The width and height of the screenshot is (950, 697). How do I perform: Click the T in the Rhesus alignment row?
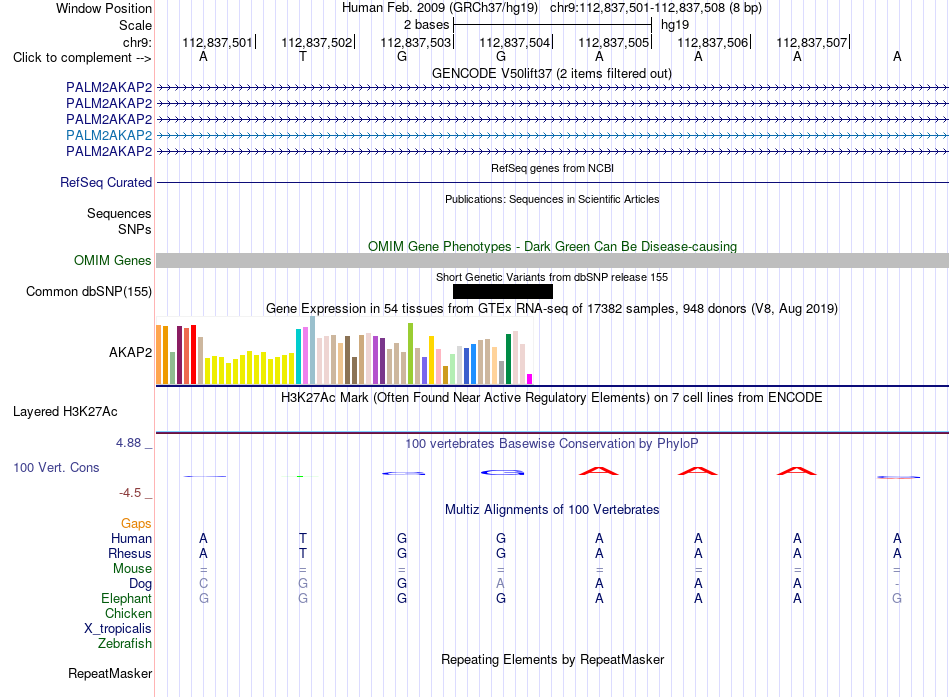303,553
